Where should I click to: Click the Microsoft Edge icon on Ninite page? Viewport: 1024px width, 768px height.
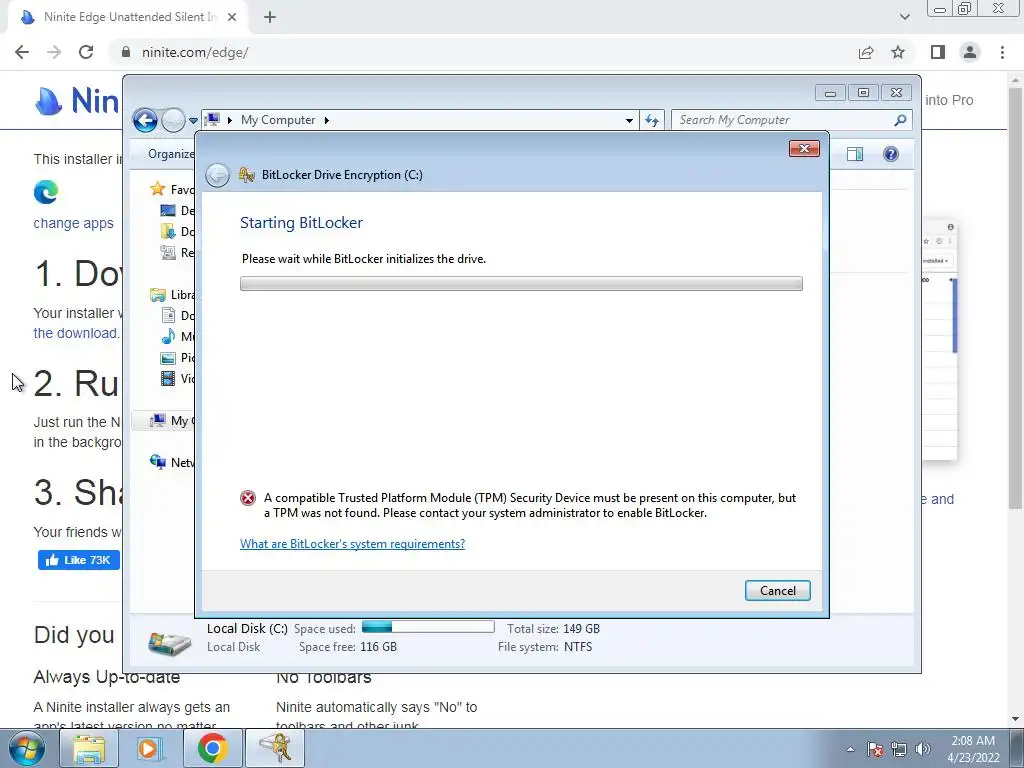(46, 192)
